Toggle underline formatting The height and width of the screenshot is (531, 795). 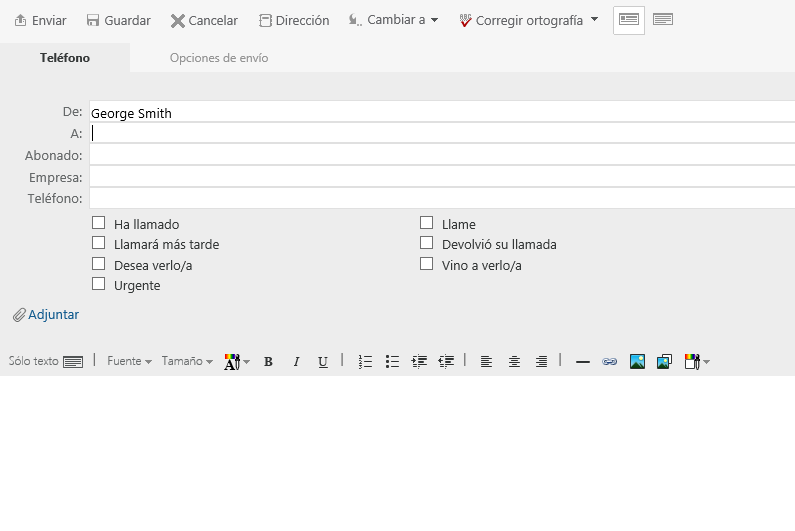(x=323, y=362)
